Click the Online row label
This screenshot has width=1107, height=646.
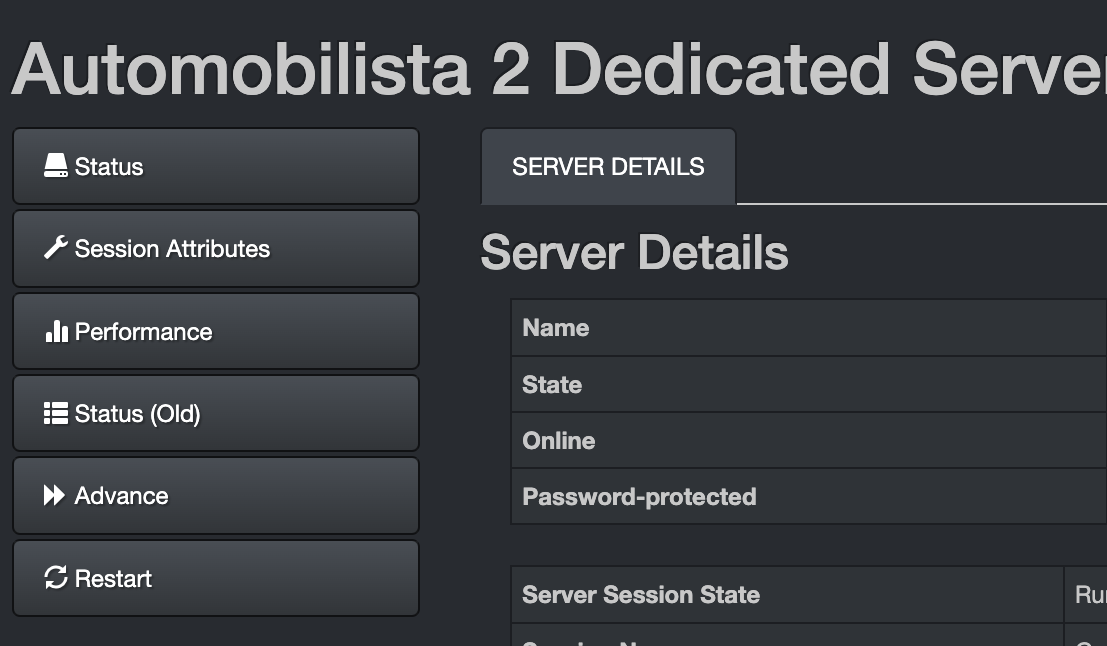(559, 441)
